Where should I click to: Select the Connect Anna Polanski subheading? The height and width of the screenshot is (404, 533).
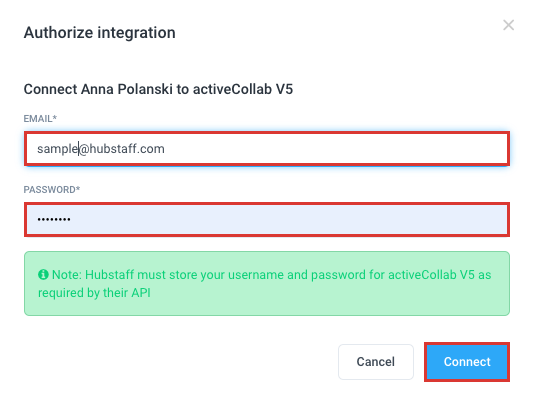[x=158, y=89]
